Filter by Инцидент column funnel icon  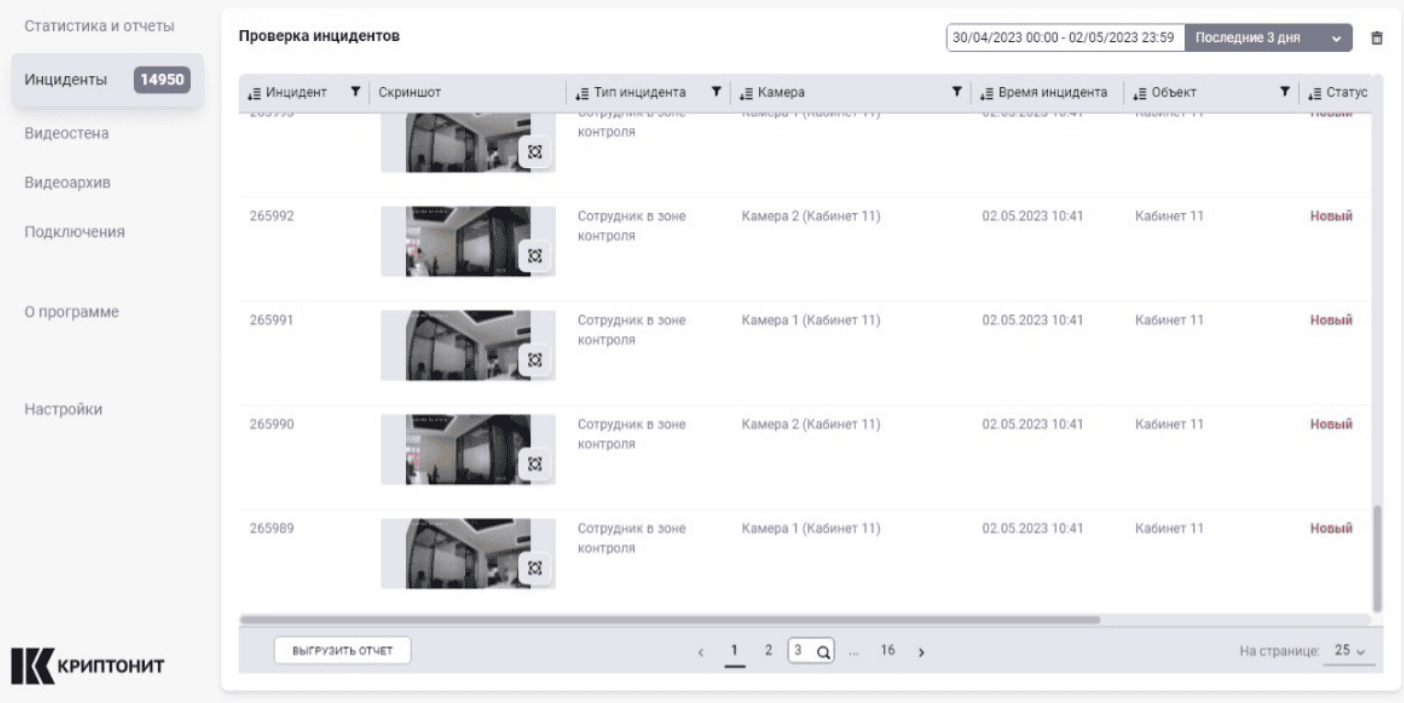pyautogui.click(x=354, y=93)
